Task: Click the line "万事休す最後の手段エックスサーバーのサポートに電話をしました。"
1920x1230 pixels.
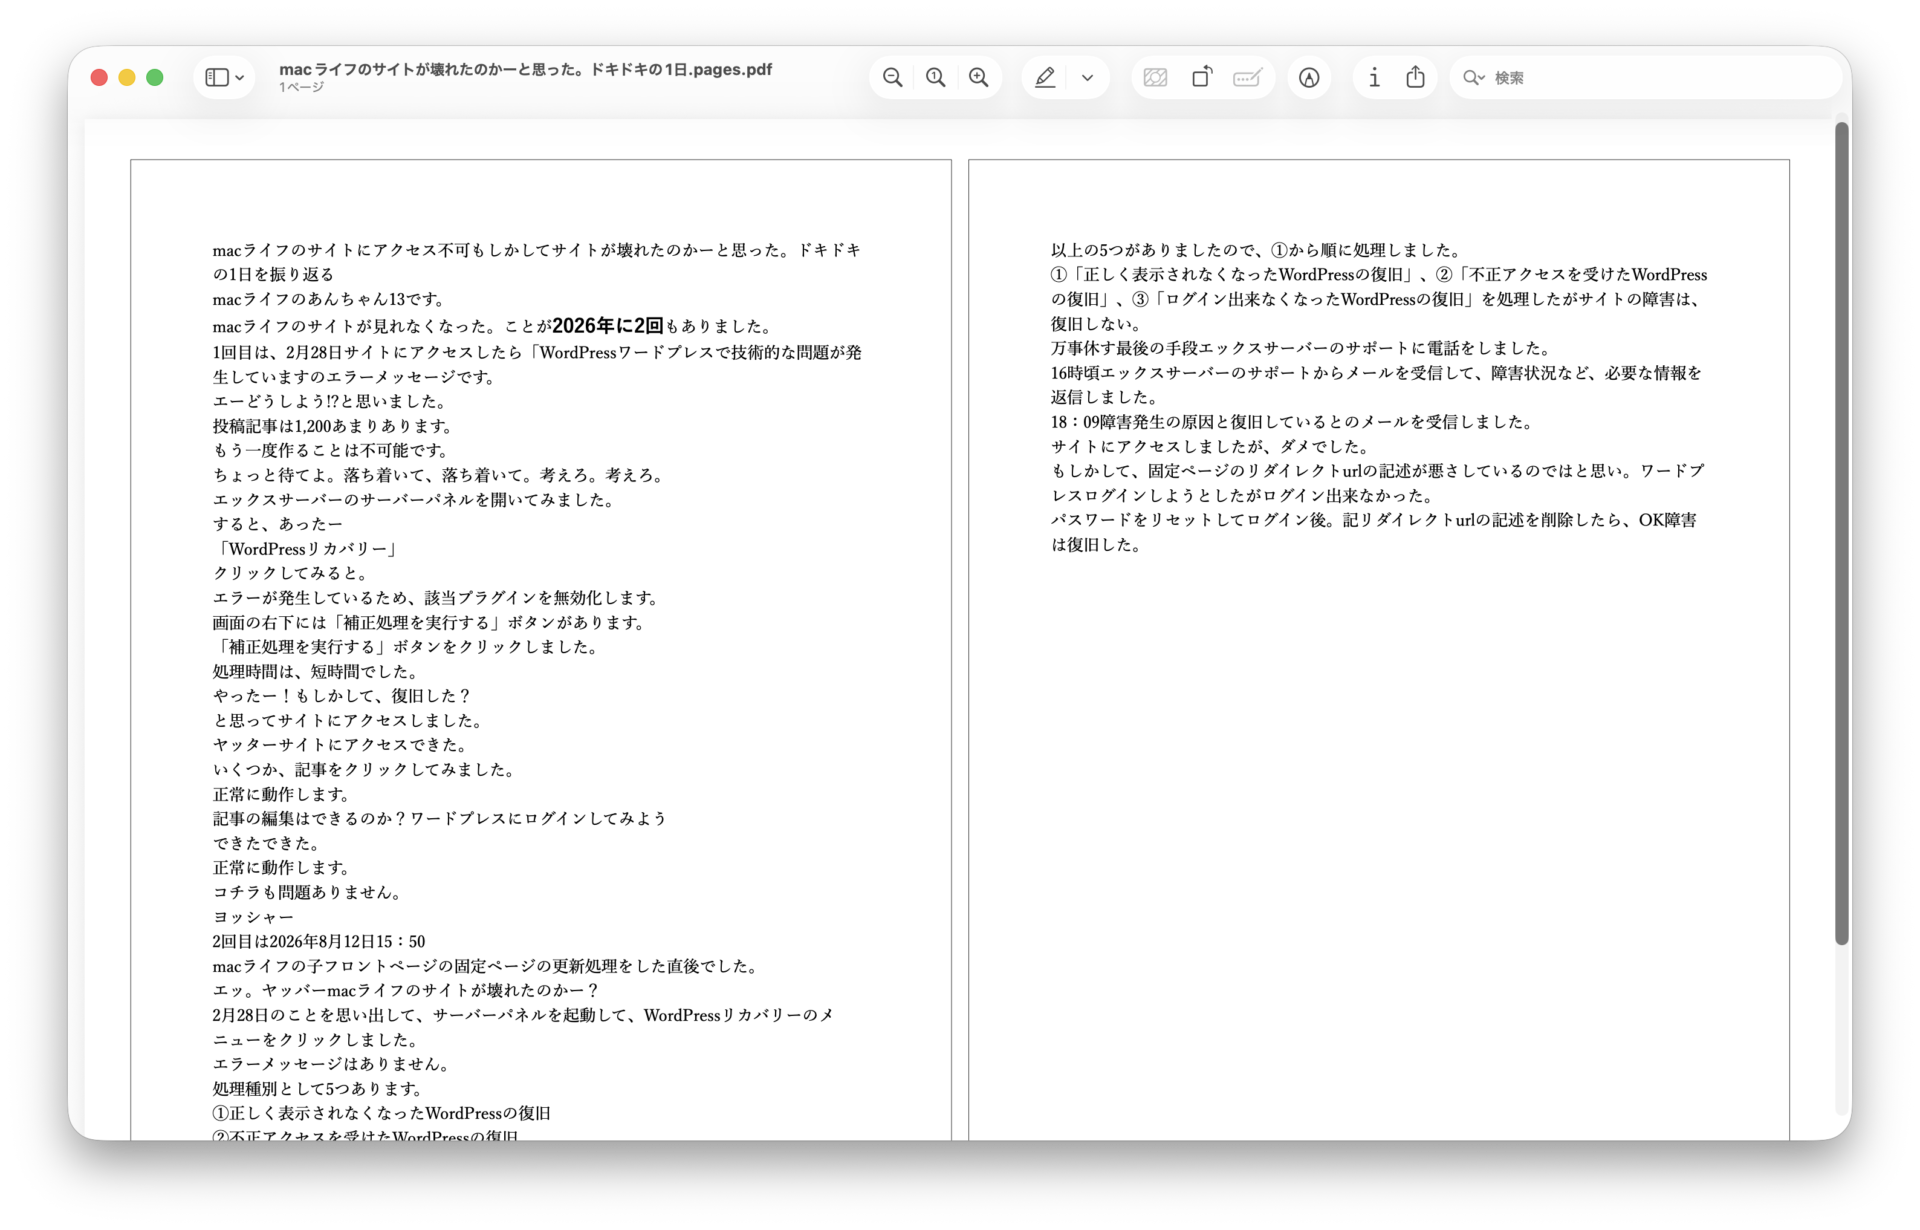Action: 1302,348
